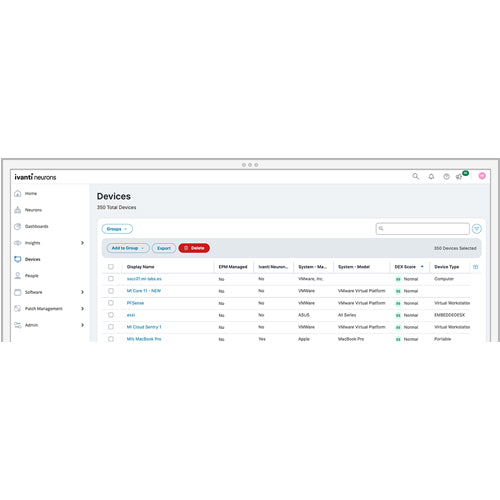Click into the devices search field

coord(423,229)
